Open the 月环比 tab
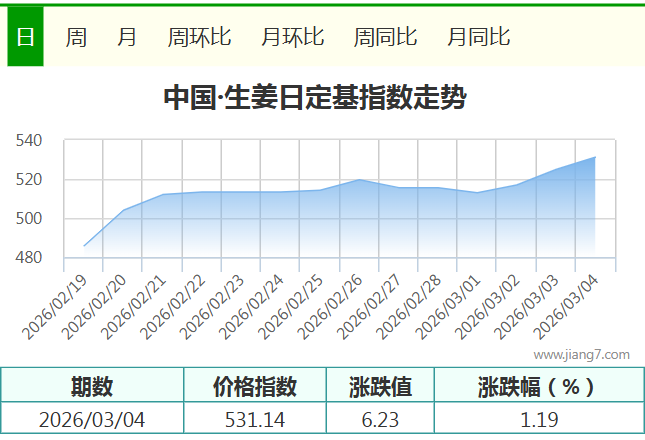The image size is (645, 440). [292, 38]
